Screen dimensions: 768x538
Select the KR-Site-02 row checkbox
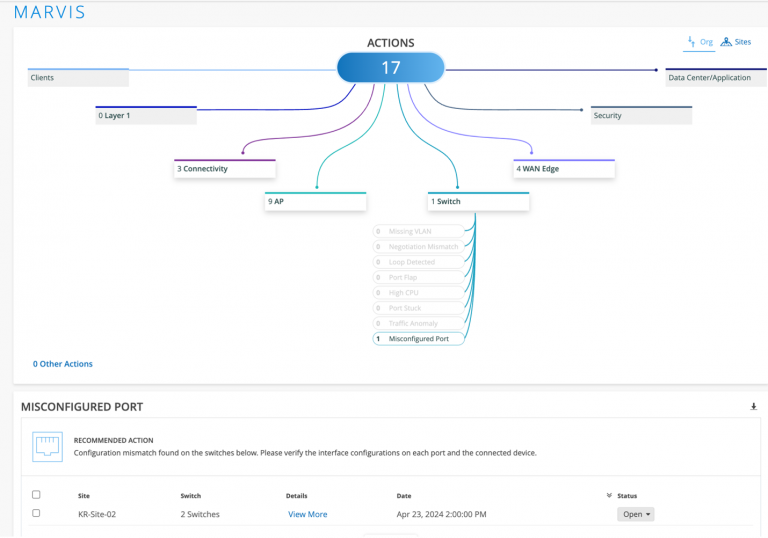(x=37, y=513)
